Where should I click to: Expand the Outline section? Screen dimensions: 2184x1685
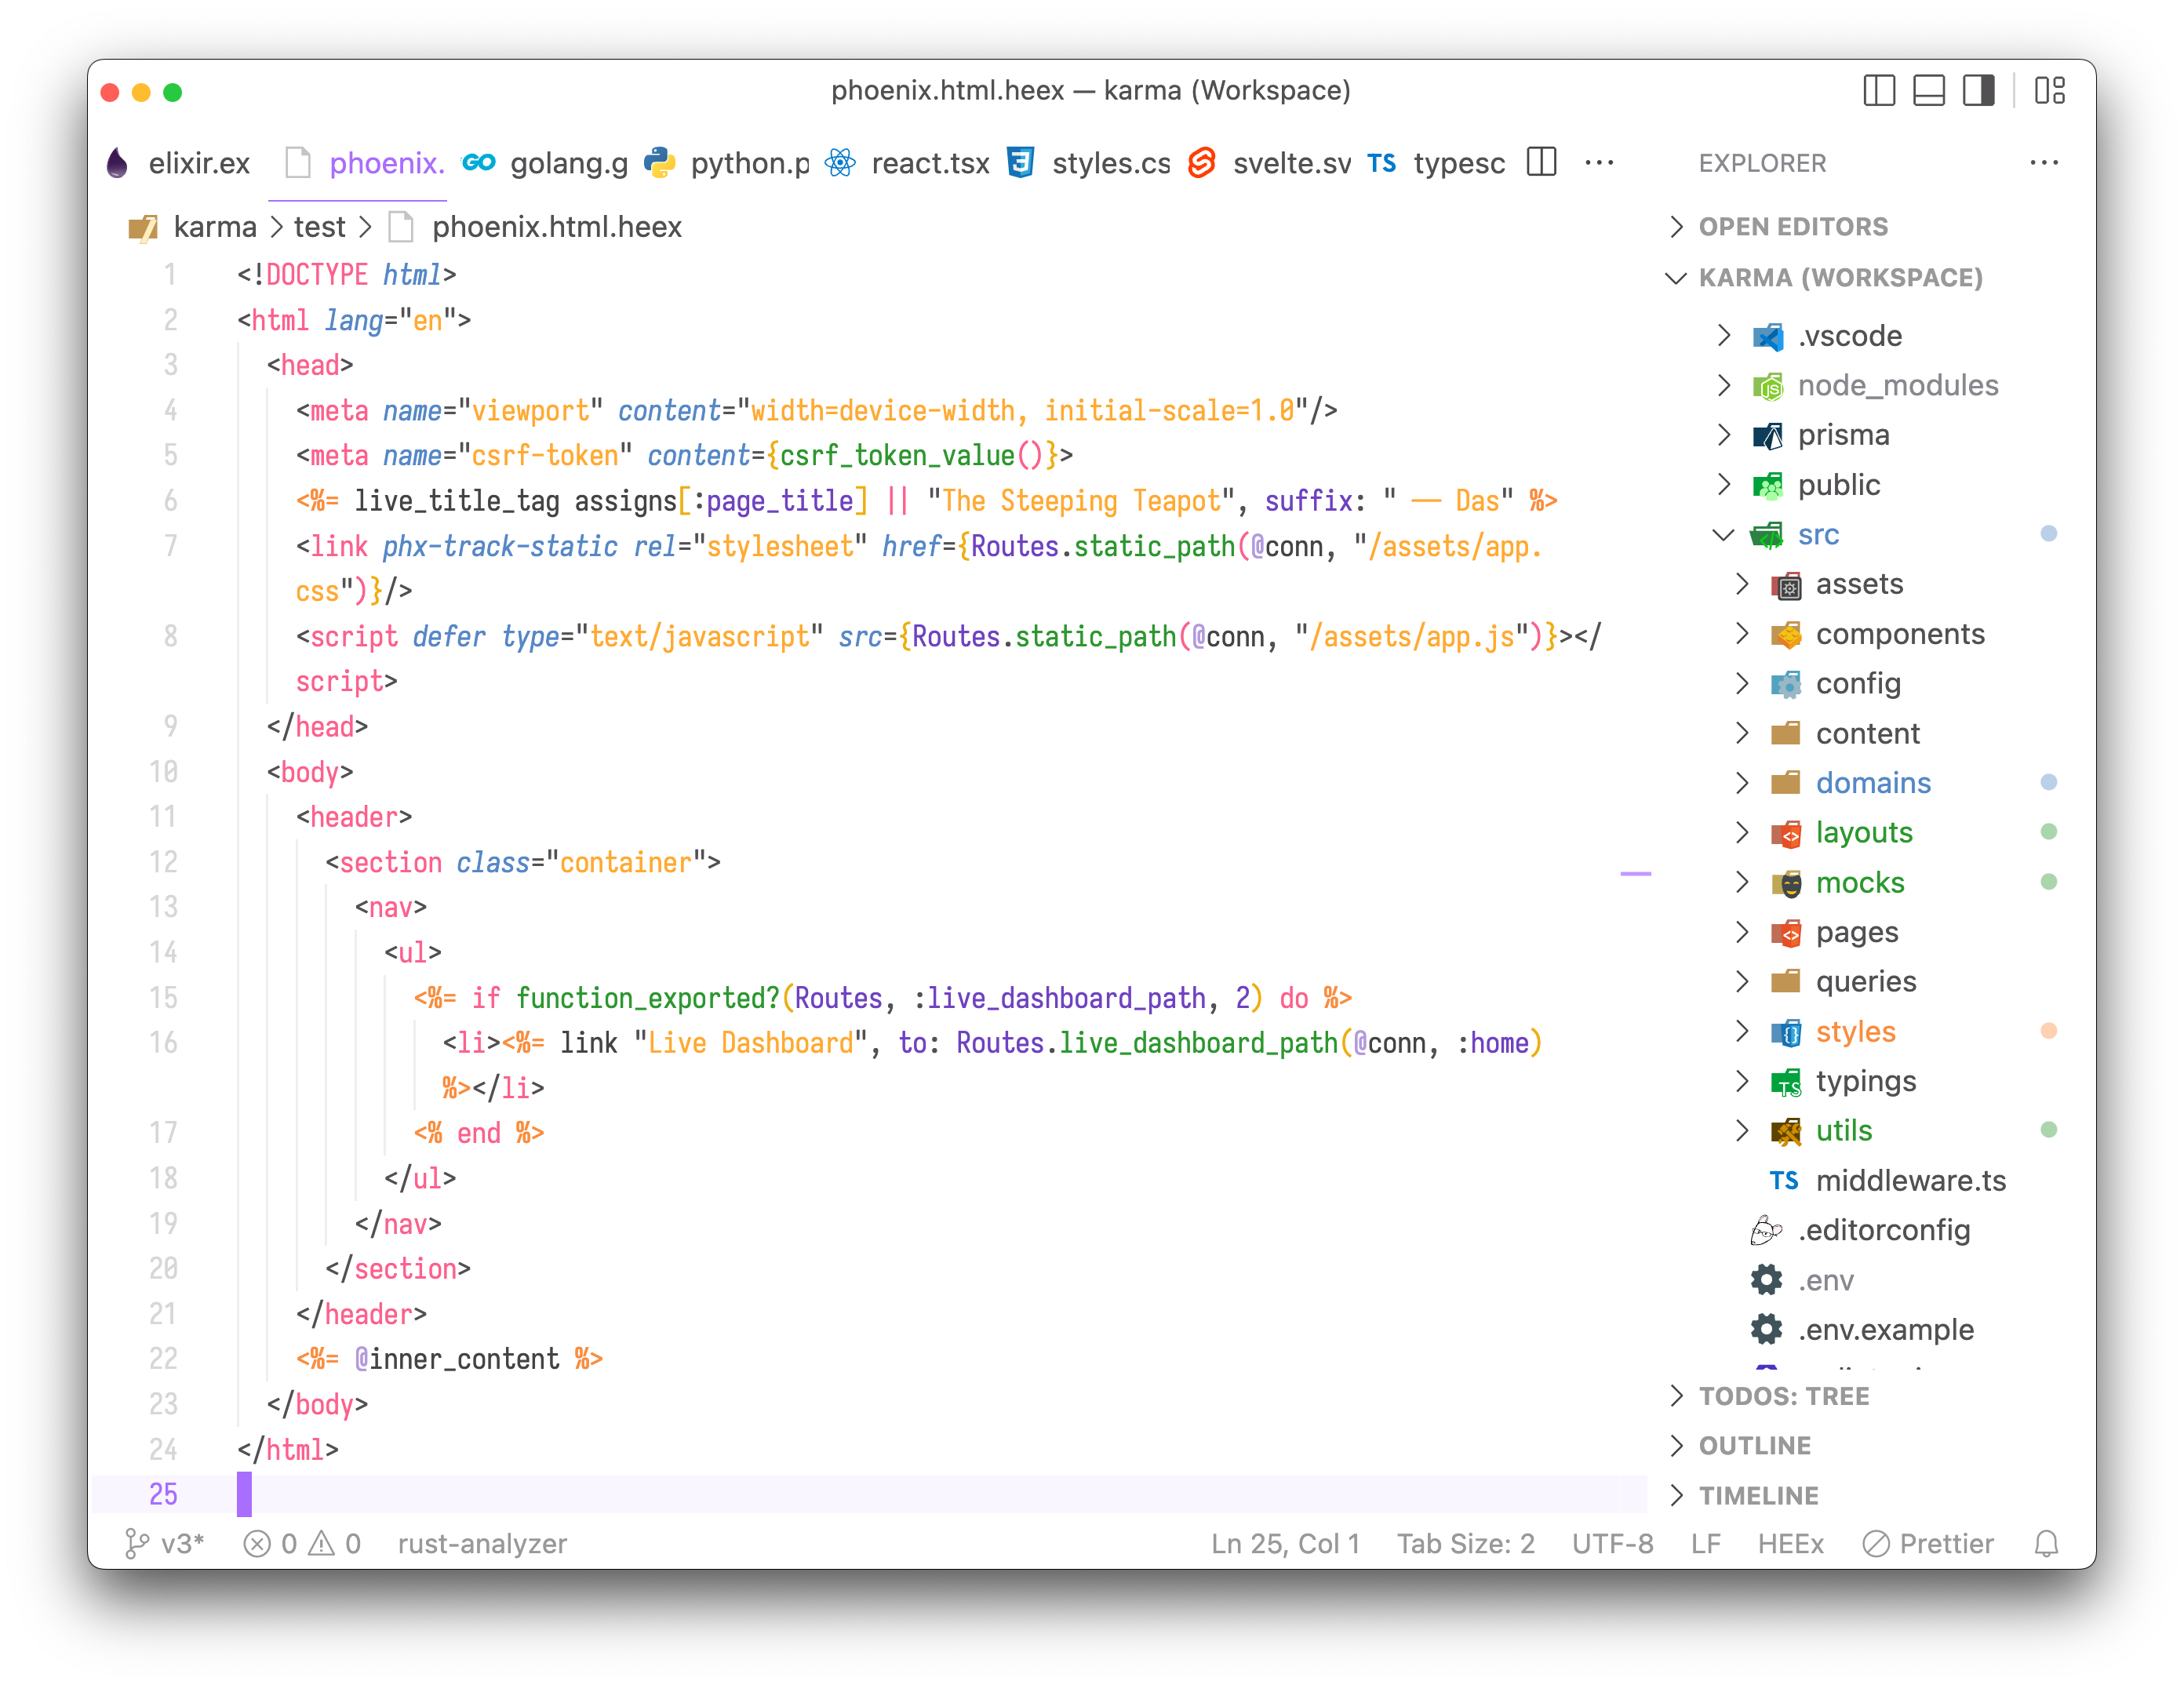1754,1446
